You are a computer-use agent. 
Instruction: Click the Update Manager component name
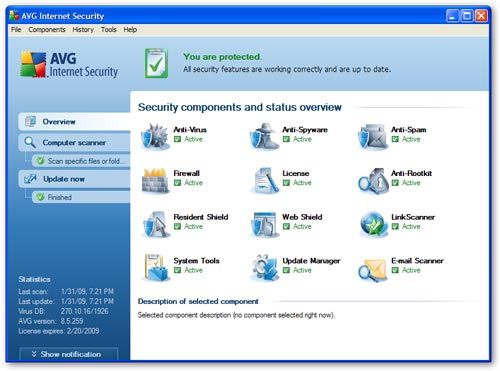(x=311, y=261)
